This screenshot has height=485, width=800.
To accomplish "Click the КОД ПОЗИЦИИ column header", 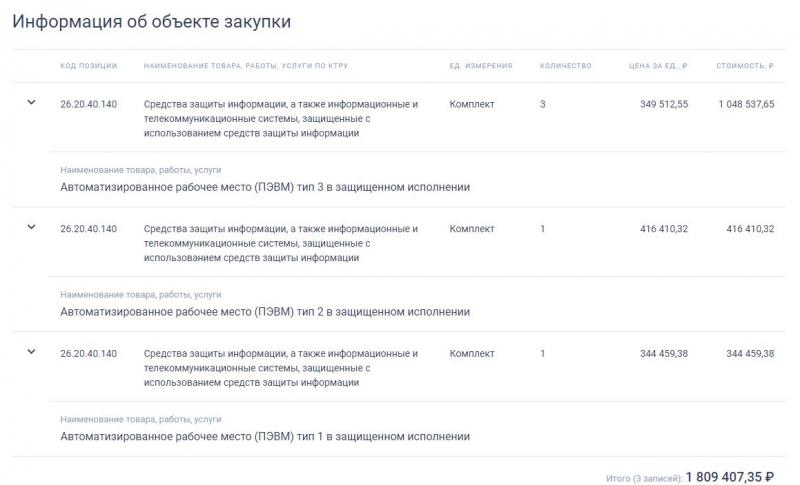I will pos(89,66).
